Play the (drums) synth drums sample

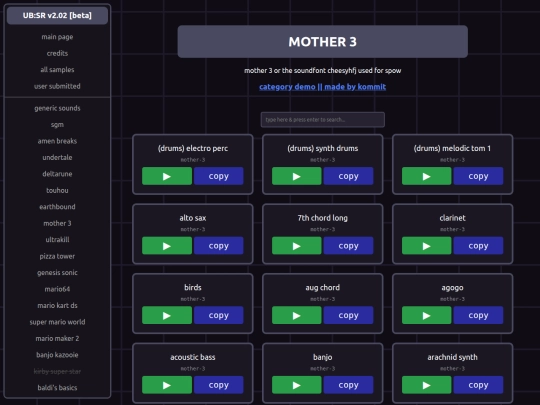point(297,176)
